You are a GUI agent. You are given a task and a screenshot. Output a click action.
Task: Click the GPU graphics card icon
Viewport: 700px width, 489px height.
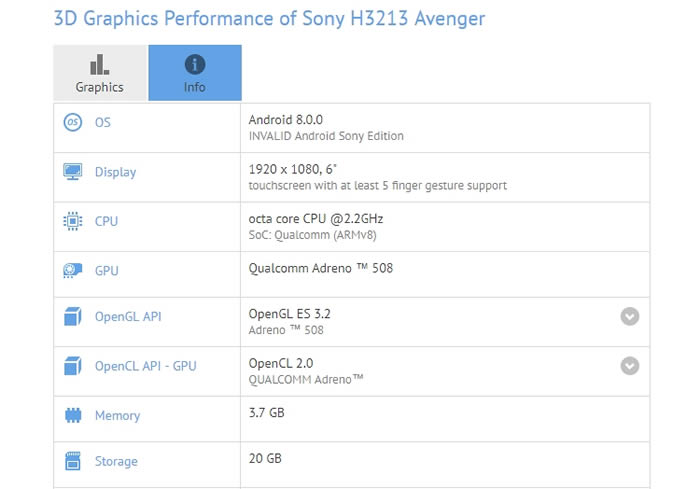click(72, 269)
